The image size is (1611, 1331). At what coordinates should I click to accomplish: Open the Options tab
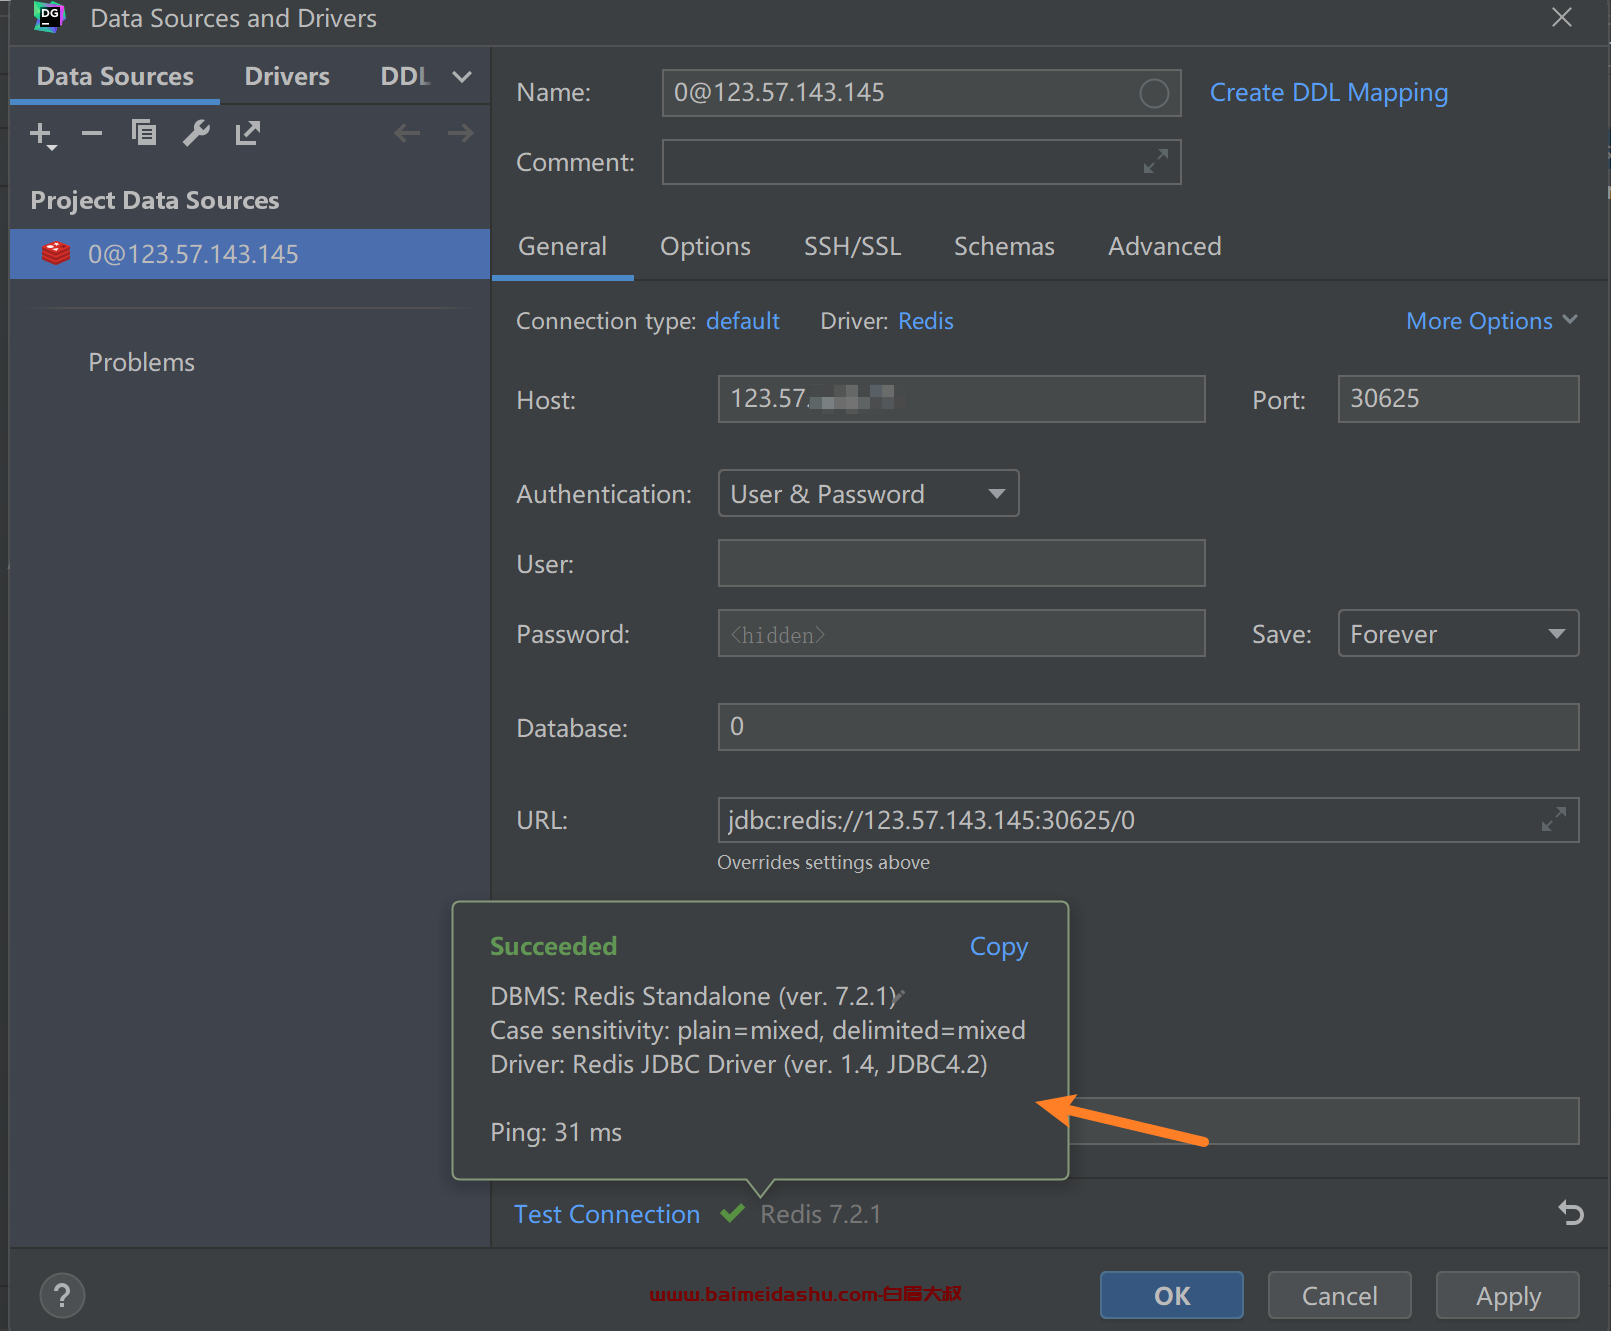point(705,247)
